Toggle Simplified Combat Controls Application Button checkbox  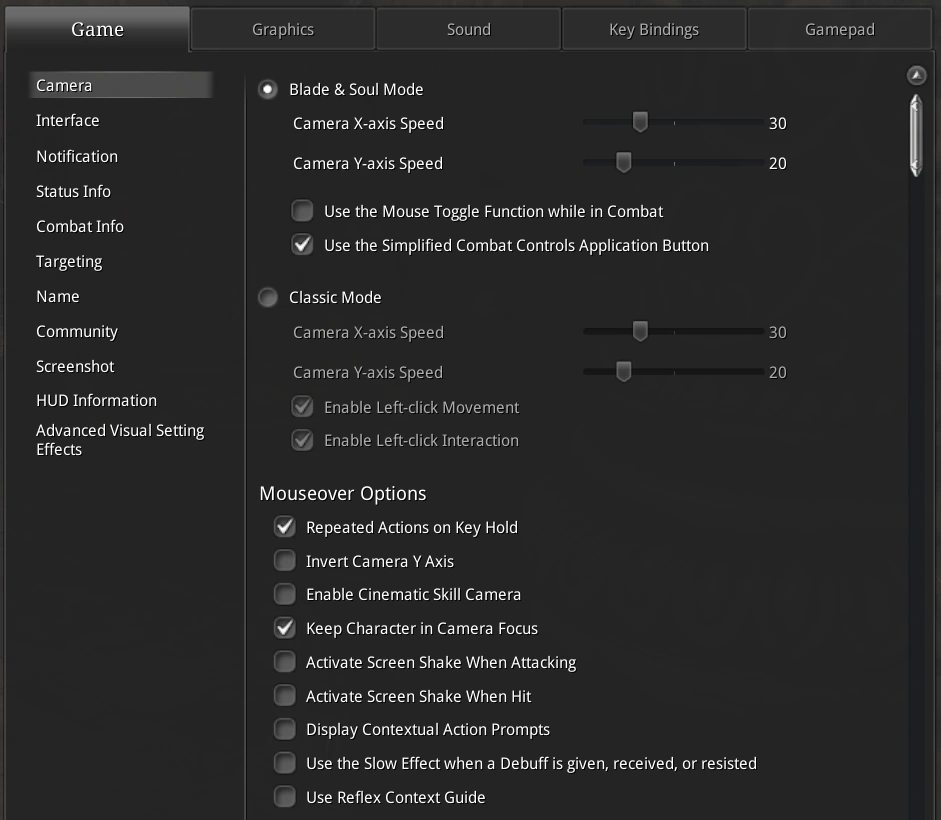(x=302, y=246)
